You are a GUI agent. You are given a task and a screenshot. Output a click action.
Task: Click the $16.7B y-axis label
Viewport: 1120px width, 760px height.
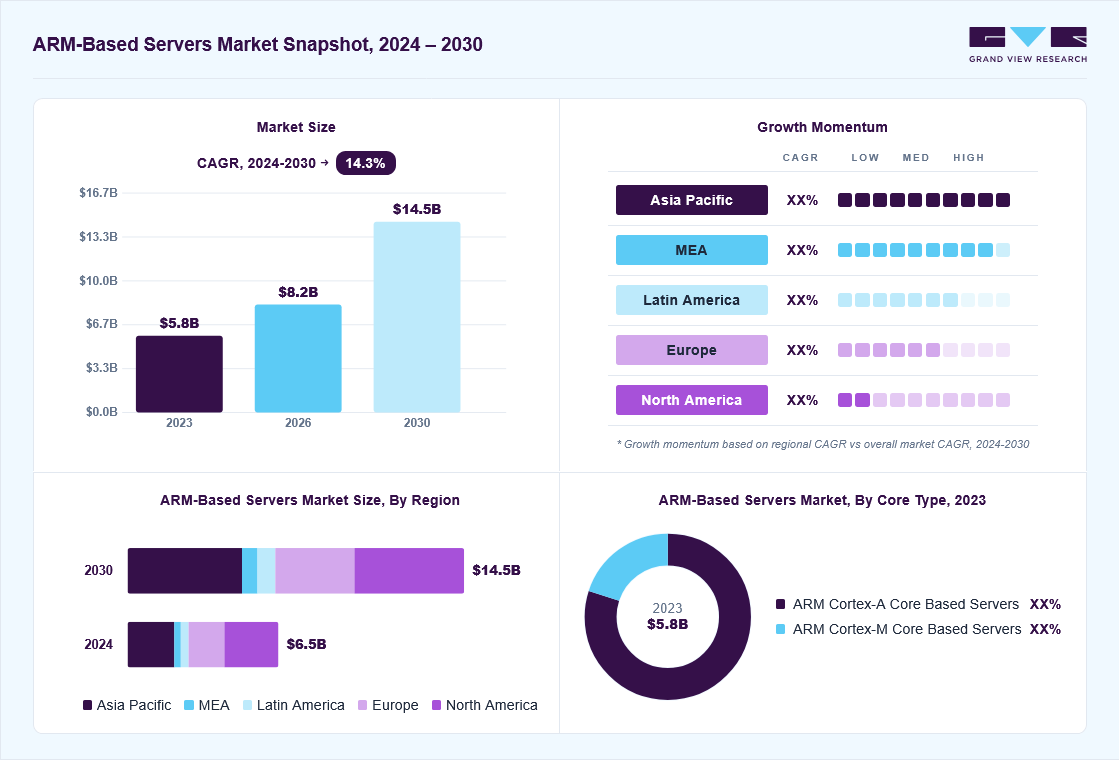click(99, 193)
